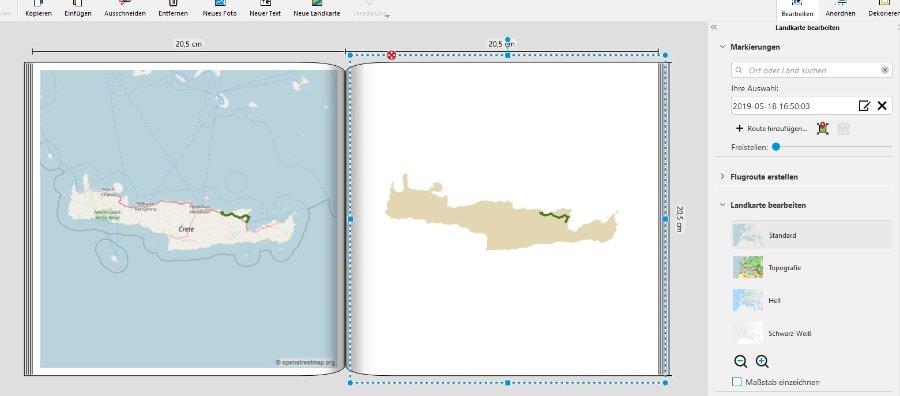The width and height of the screenshot is (900, 396).
Task: Remove the selected route with X icon
Action: (882, 106)
